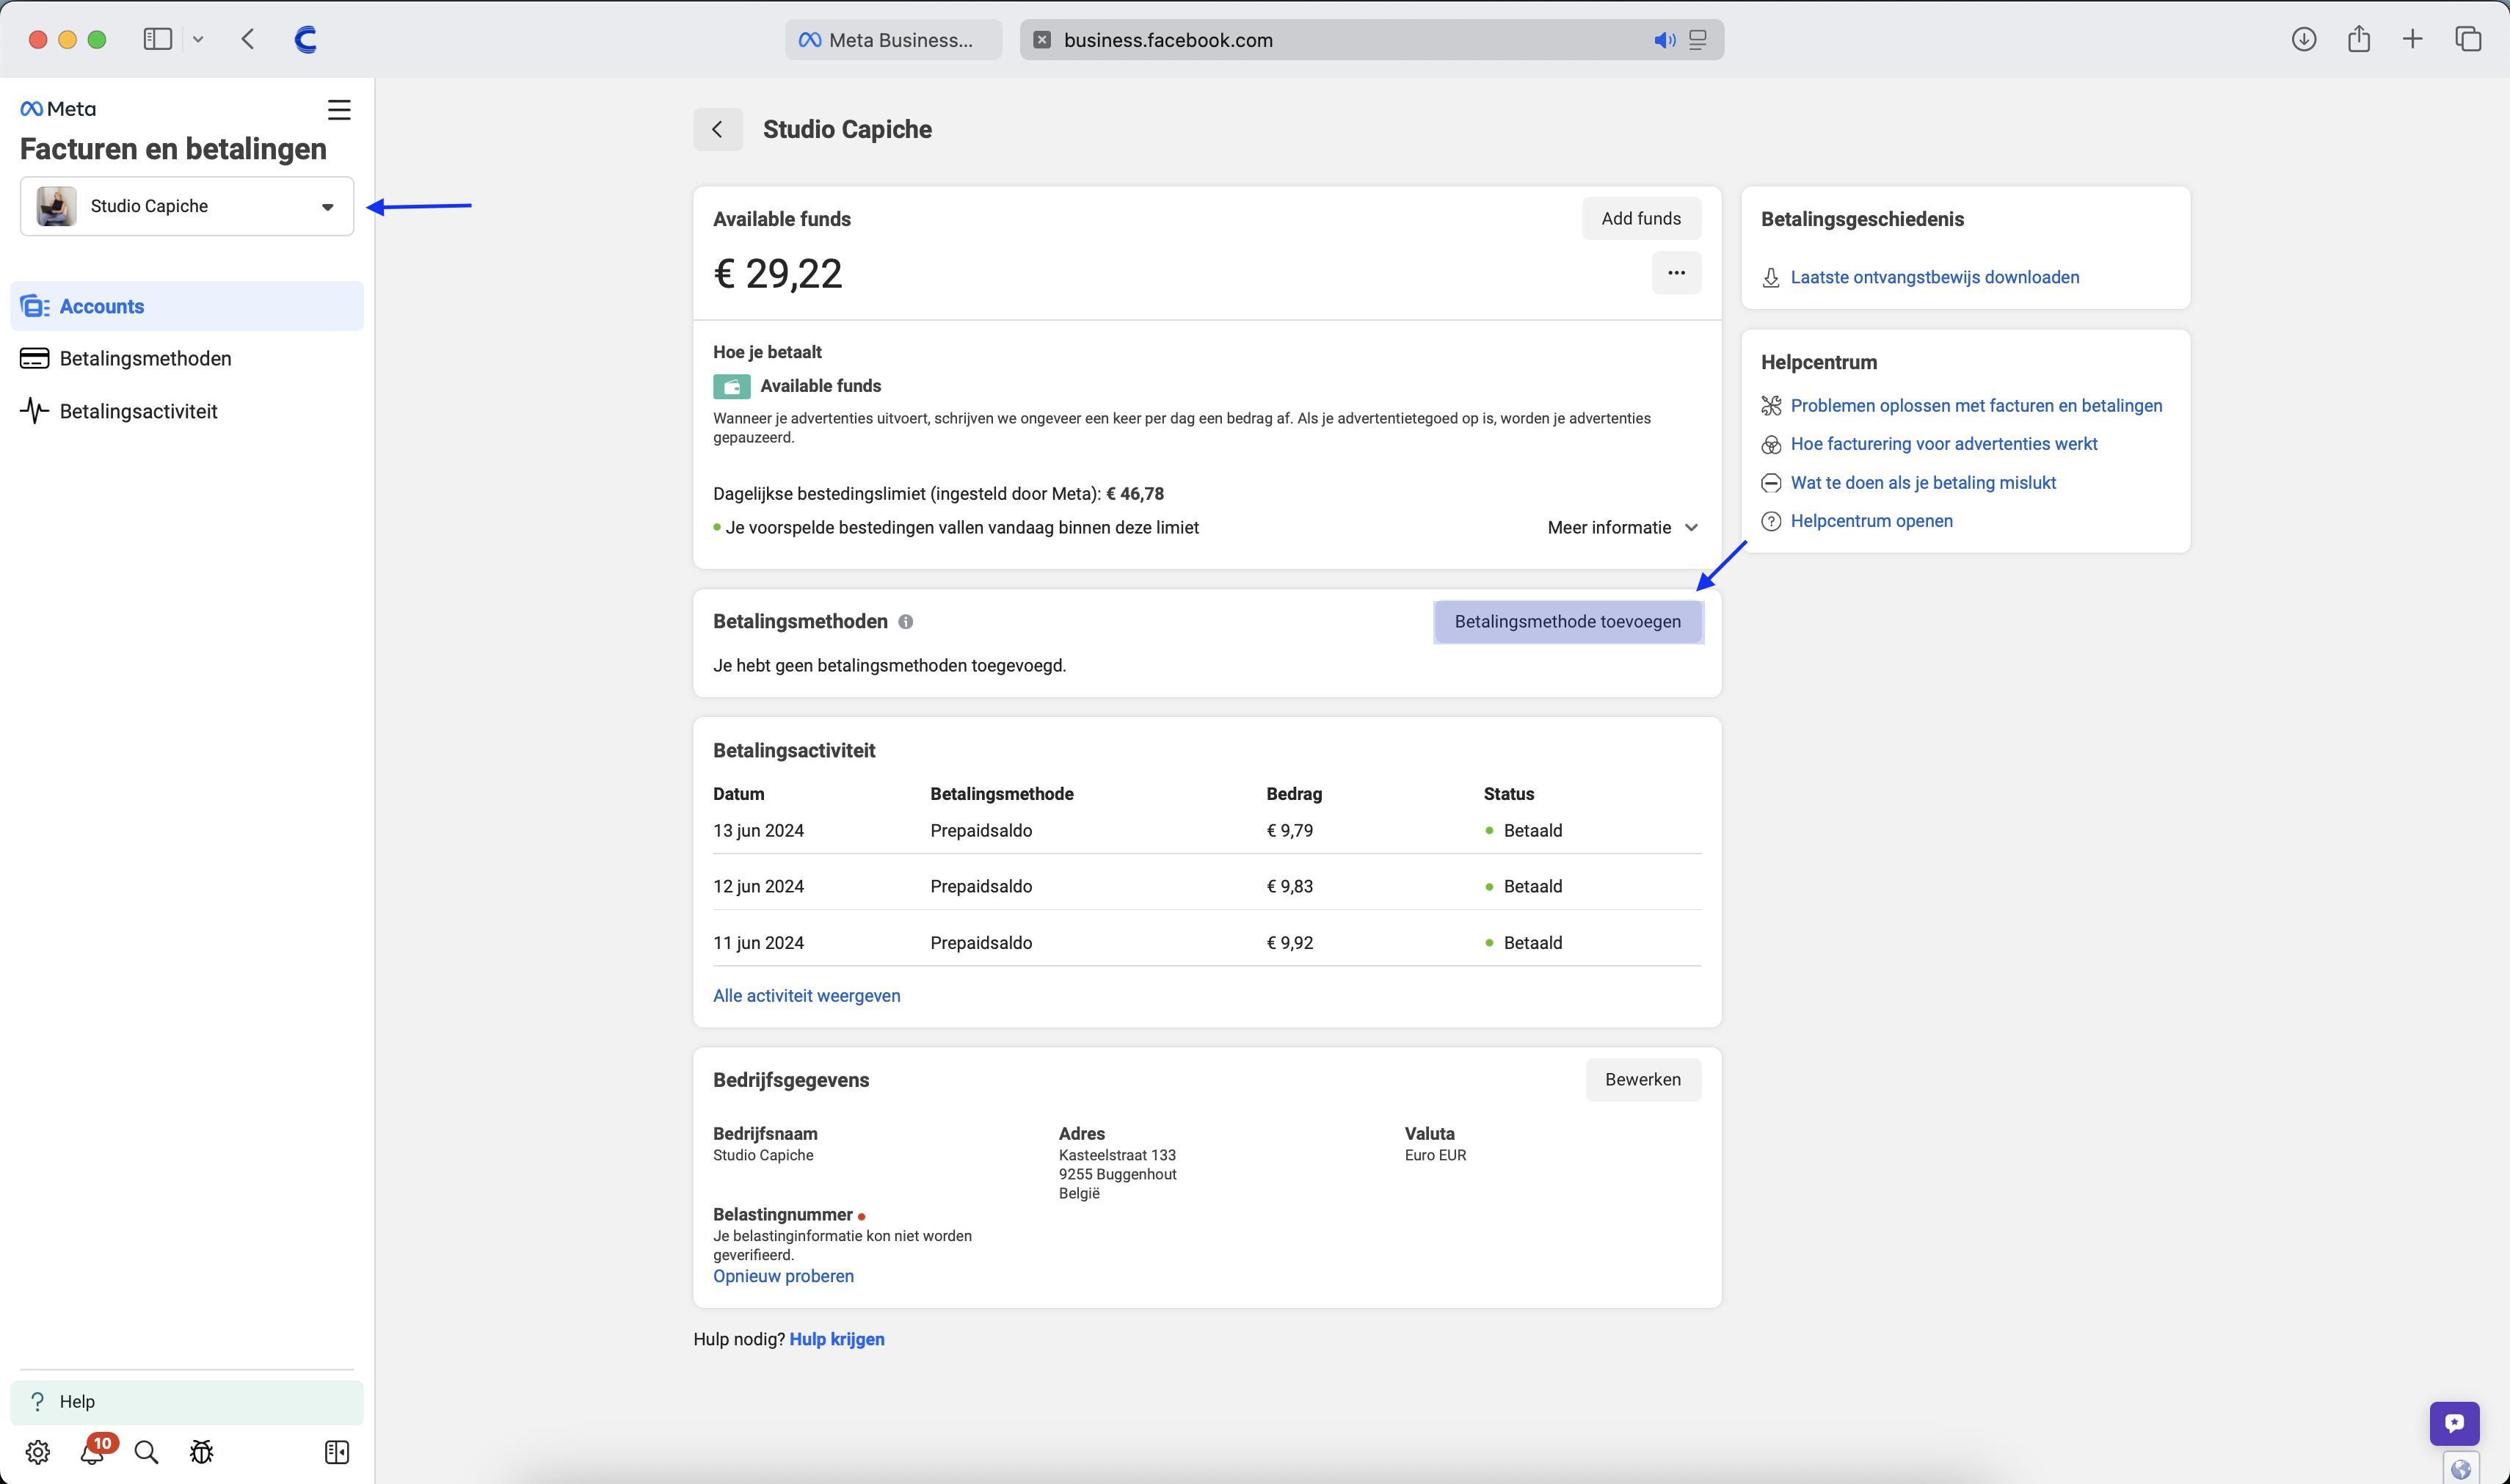This screenshot has height=1484, width=2510.
Task: Click Bewerken for Bedrijfsgegevens
Action: click(1643, 1080)
